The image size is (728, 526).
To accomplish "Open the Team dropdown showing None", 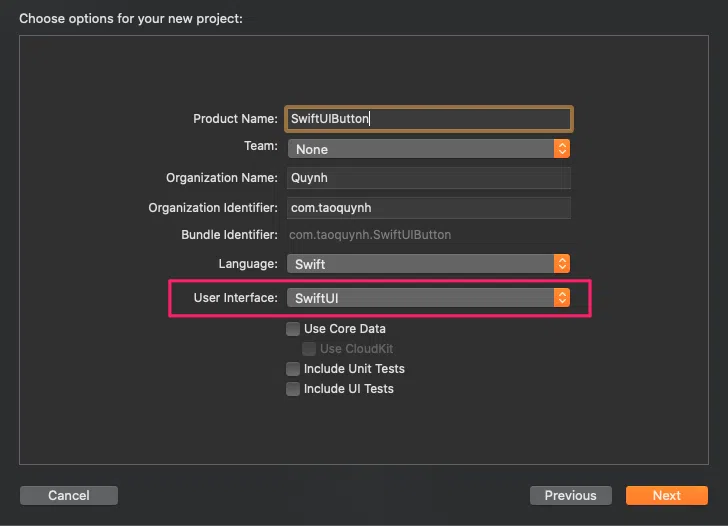I will point(429,149).
